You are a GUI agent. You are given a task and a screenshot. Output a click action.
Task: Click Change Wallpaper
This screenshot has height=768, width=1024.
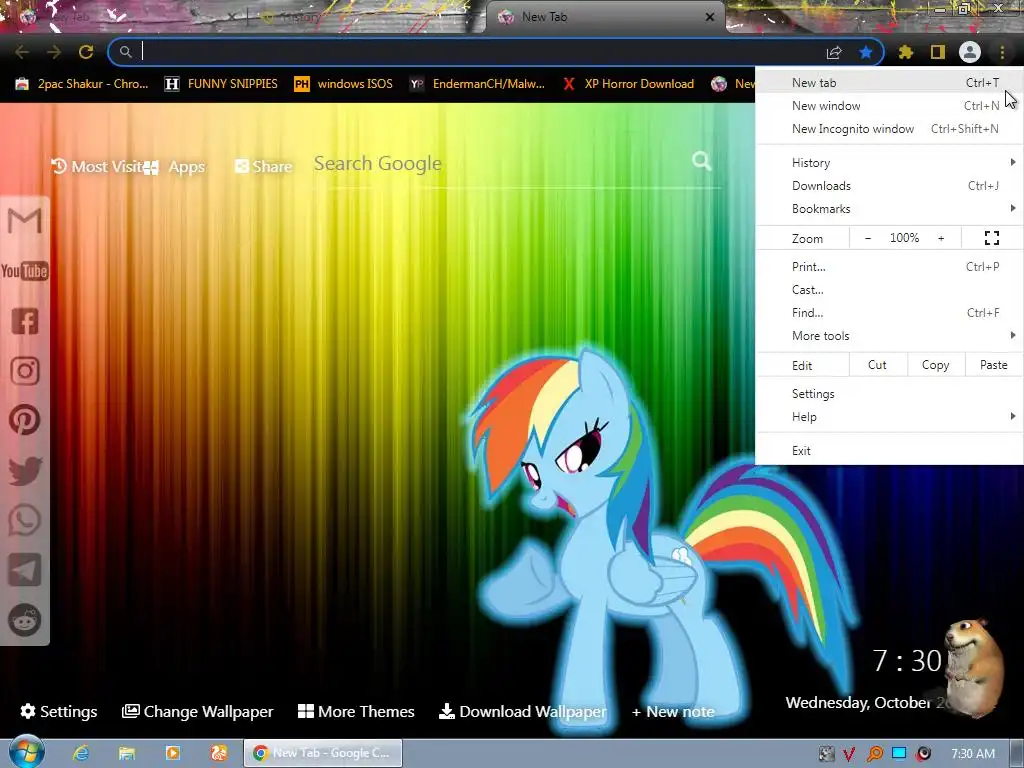click(198, 711)
